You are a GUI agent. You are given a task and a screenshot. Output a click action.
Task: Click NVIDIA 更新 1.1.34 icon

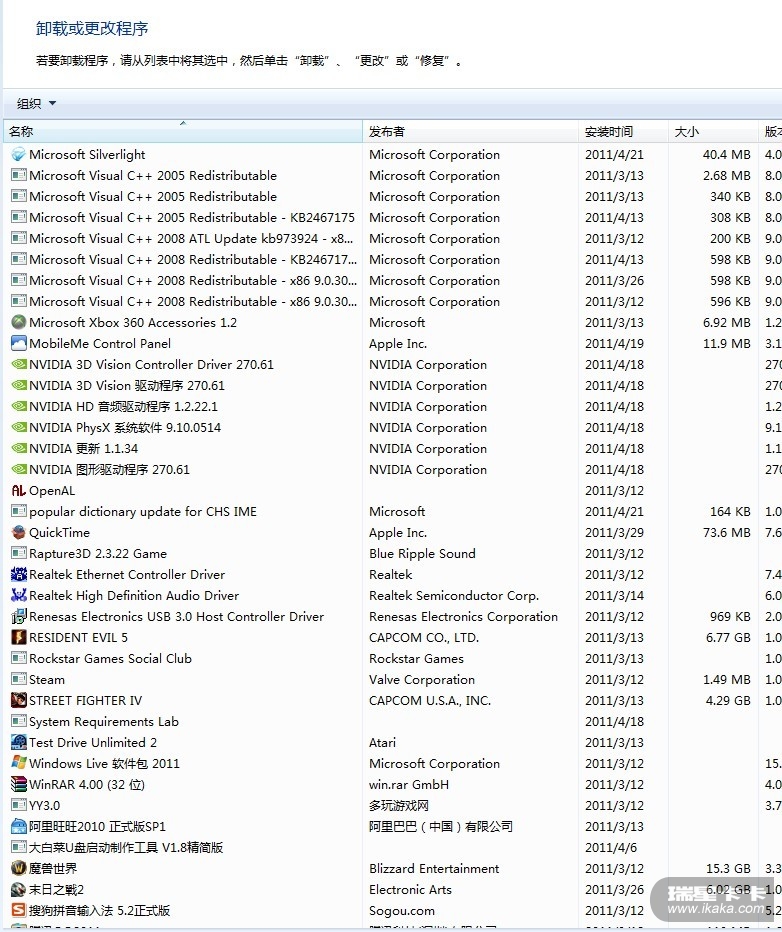[x=19, y=449]
